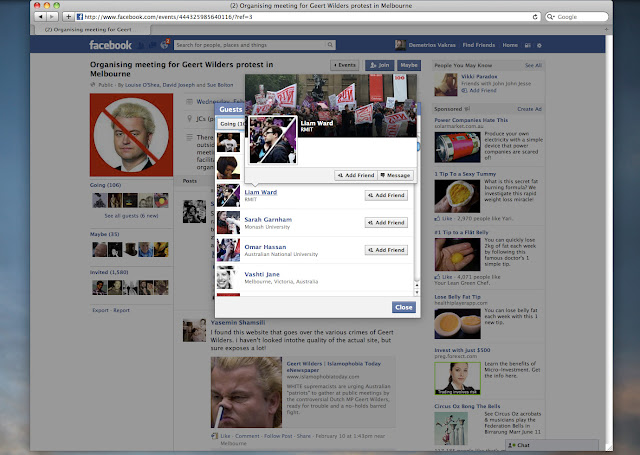Add Friend next to Omar Hassan
Viewport: 640px width, 455px height.
386,250
